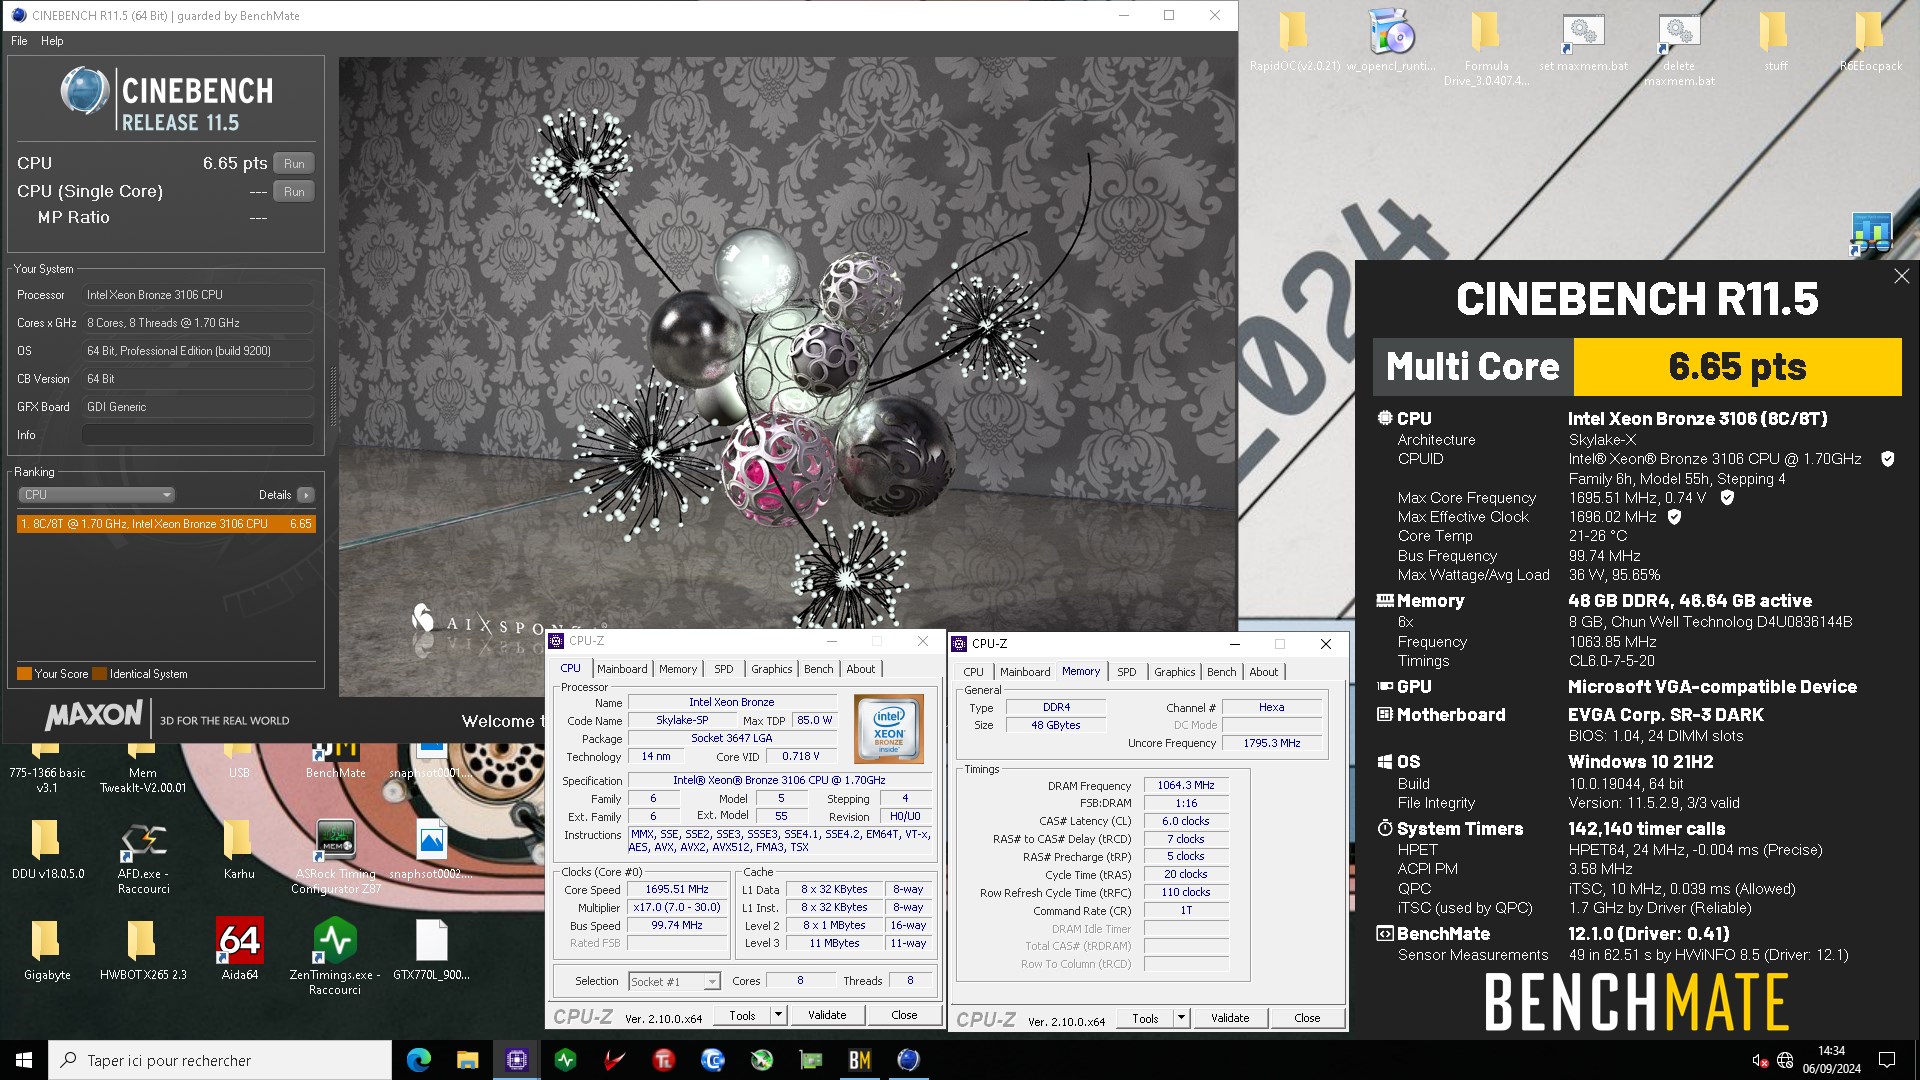Select DDU v18.0.5.0 folder icon

pyautogui.click(x=47, y=850)
